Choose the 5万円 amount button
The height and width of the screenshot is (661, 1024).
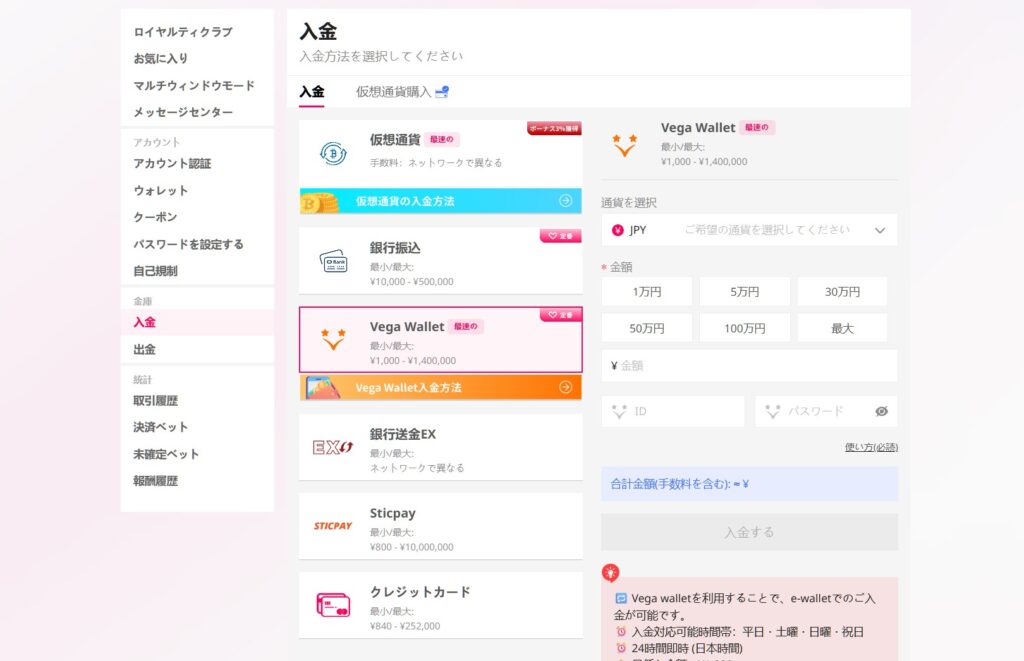click(x=744, y=292)
